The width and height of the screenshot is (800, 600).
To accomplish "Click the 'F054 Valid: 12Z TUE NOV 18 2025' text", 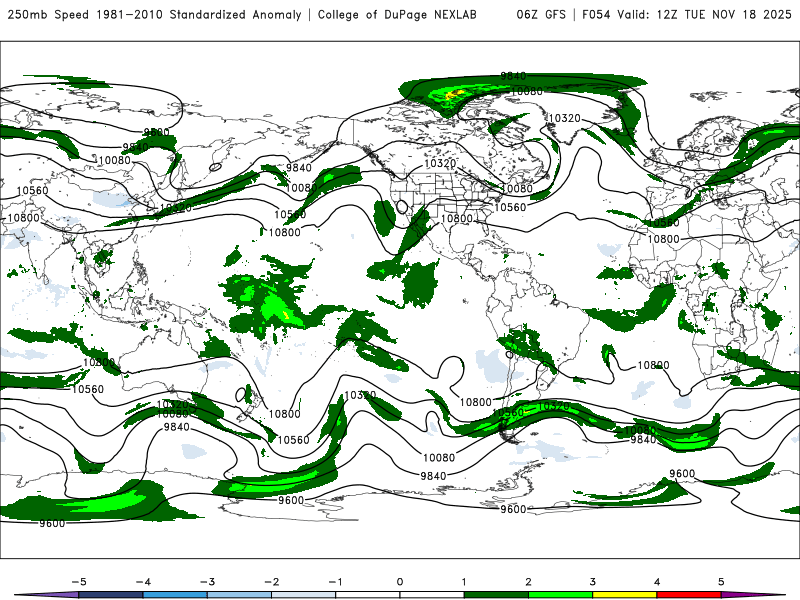I will [x=687, y=15].
